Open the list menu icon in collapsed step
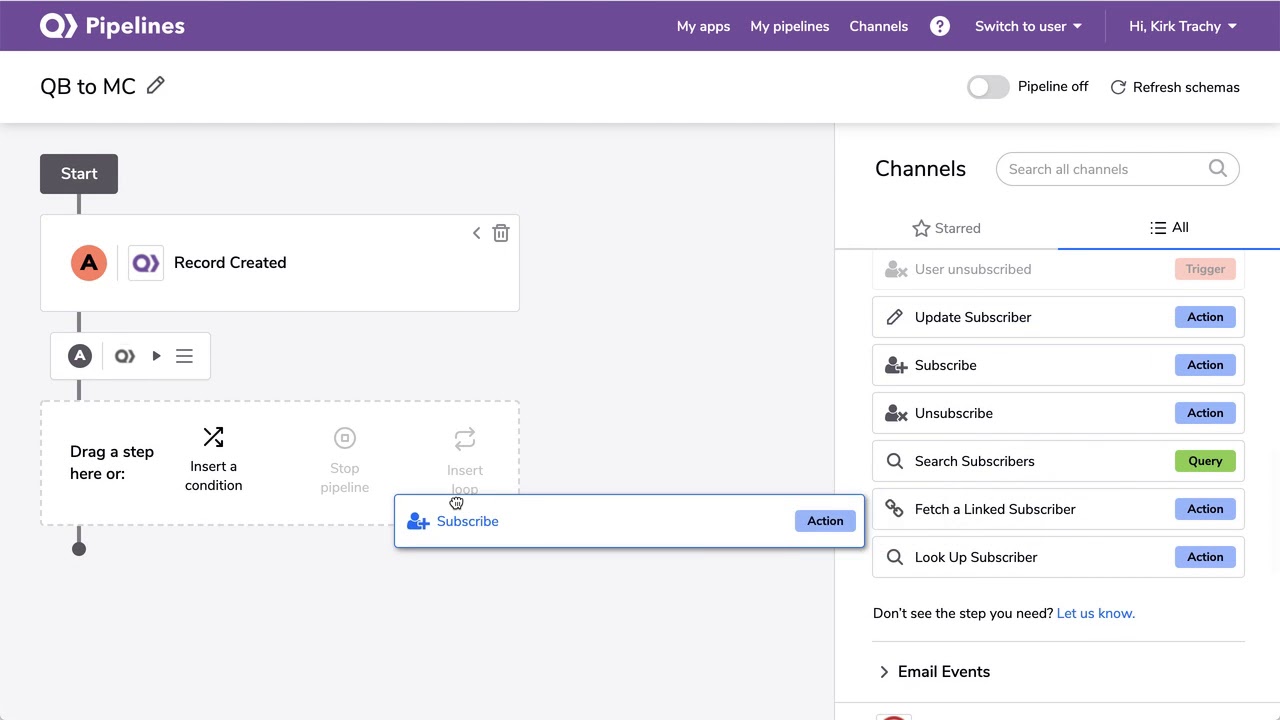Image resolution: width=1280 pixels, height=720 pixels. click(x=184, y=356)
